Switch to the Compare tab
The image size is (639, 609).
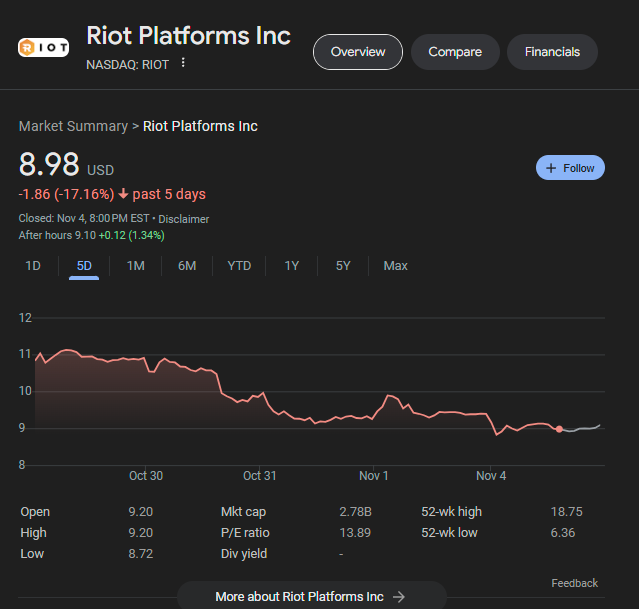point(455,52)
